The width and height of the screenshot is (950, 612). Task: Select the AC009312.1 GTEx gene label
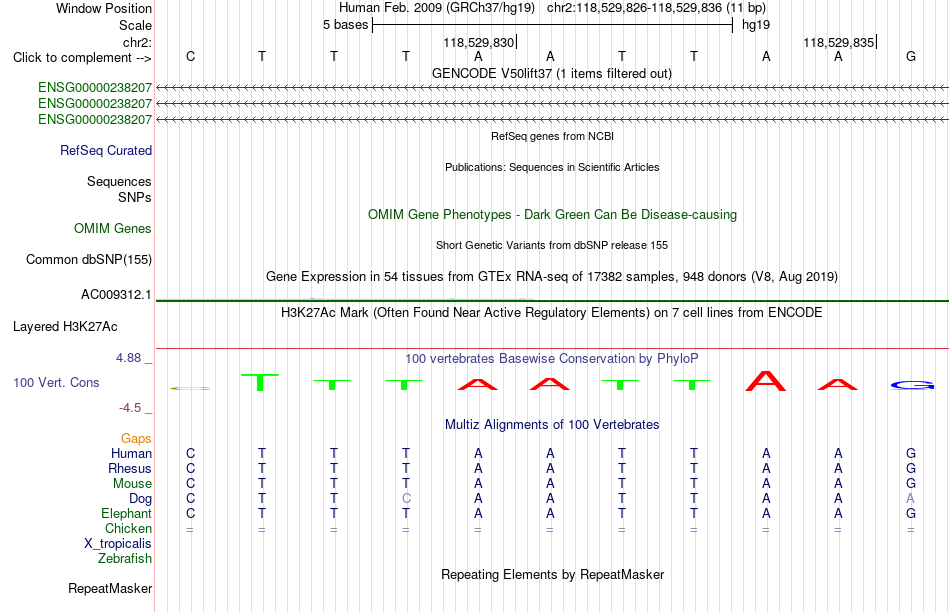coord(116,294)
